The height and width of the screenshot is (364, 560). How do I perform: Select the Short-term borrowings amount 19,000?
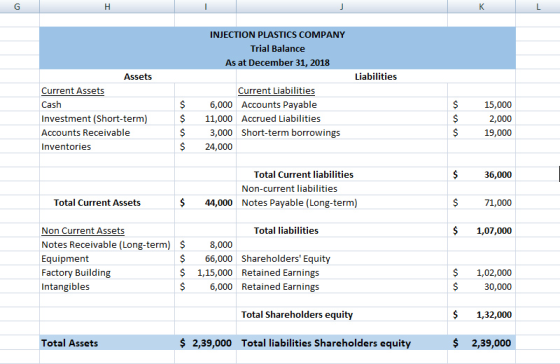pyautogui.click(x=481, y=133)
